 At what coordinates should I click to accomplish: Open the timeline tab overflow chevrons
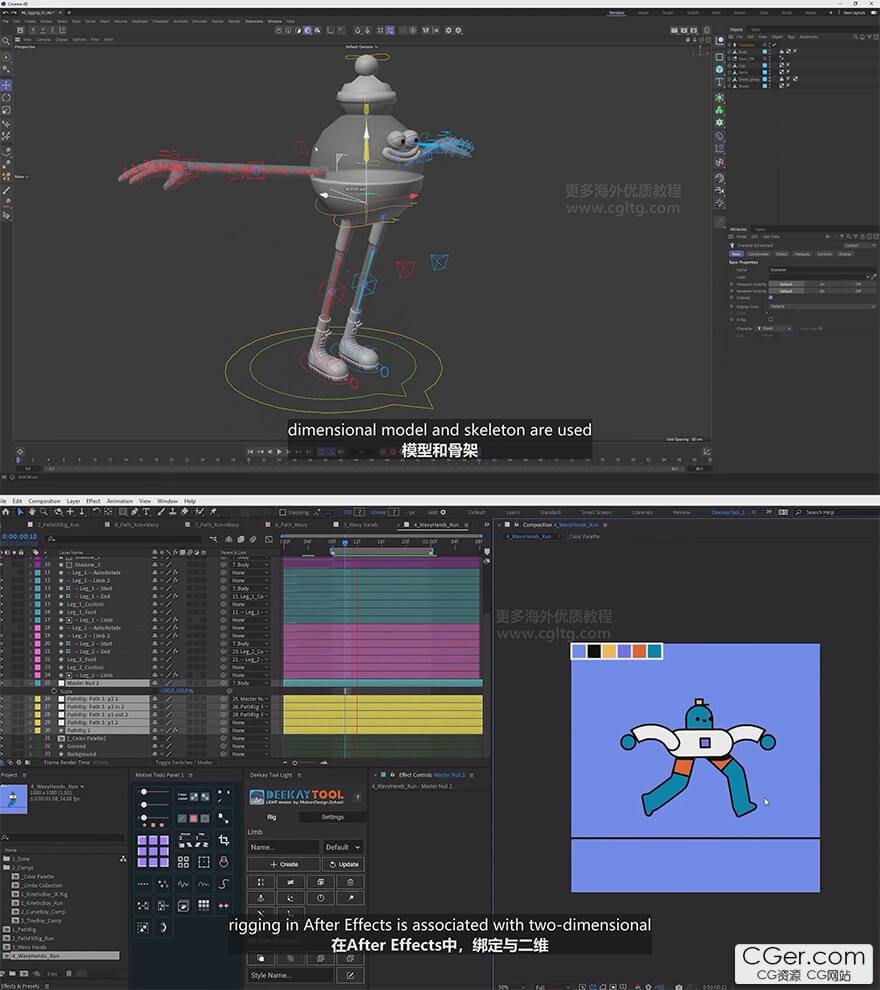pos(486,525)
